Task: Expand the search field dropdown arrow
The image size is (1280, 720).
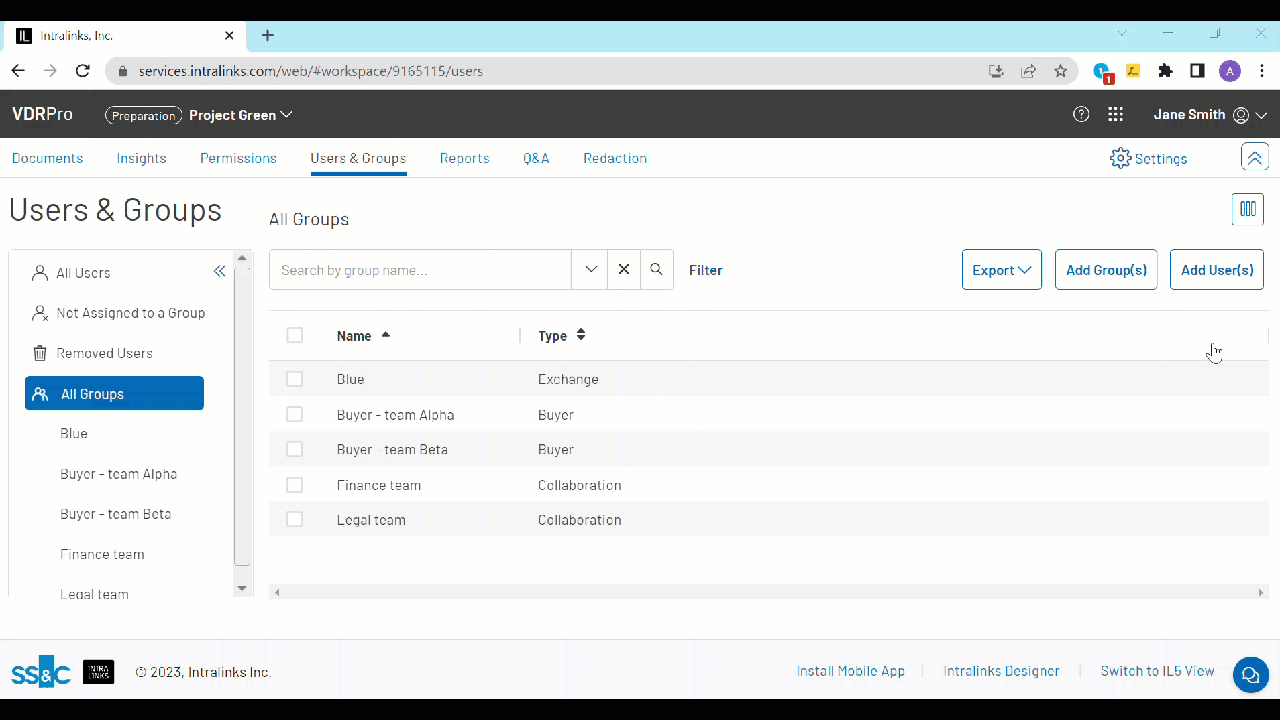Action: tap(590, 270)
